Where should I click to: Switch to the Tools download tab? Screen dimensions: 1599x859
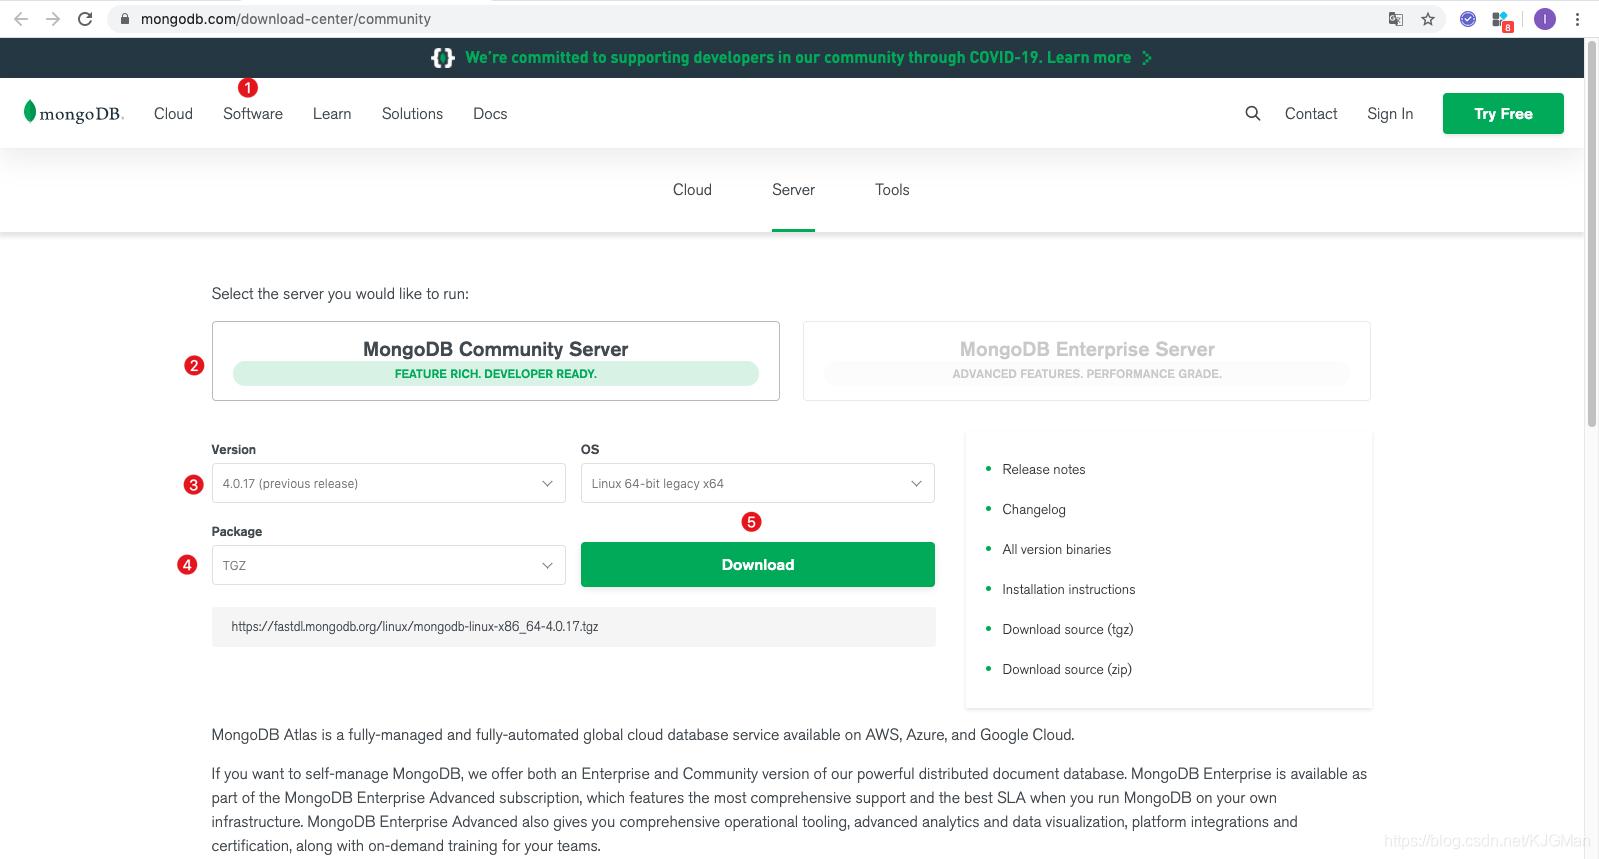click(x=892, y=190)
